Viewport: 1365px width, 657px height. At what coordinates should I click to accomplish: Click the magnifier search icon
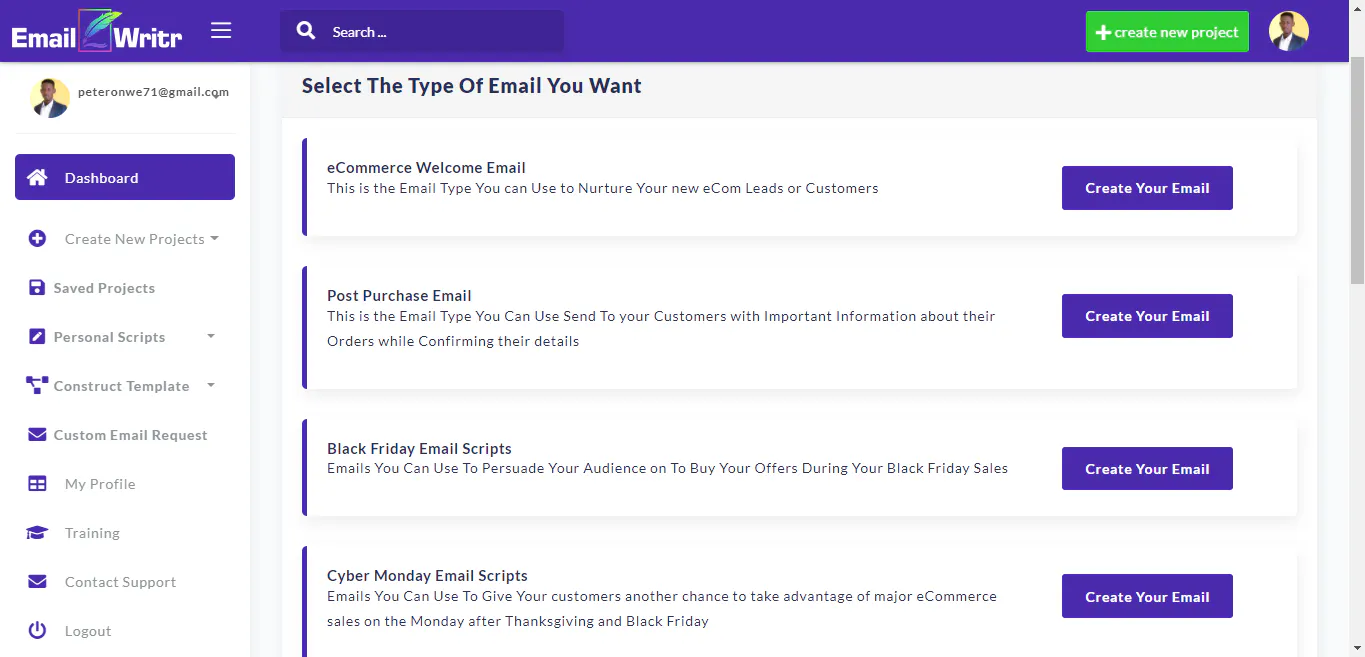[306, 31]
